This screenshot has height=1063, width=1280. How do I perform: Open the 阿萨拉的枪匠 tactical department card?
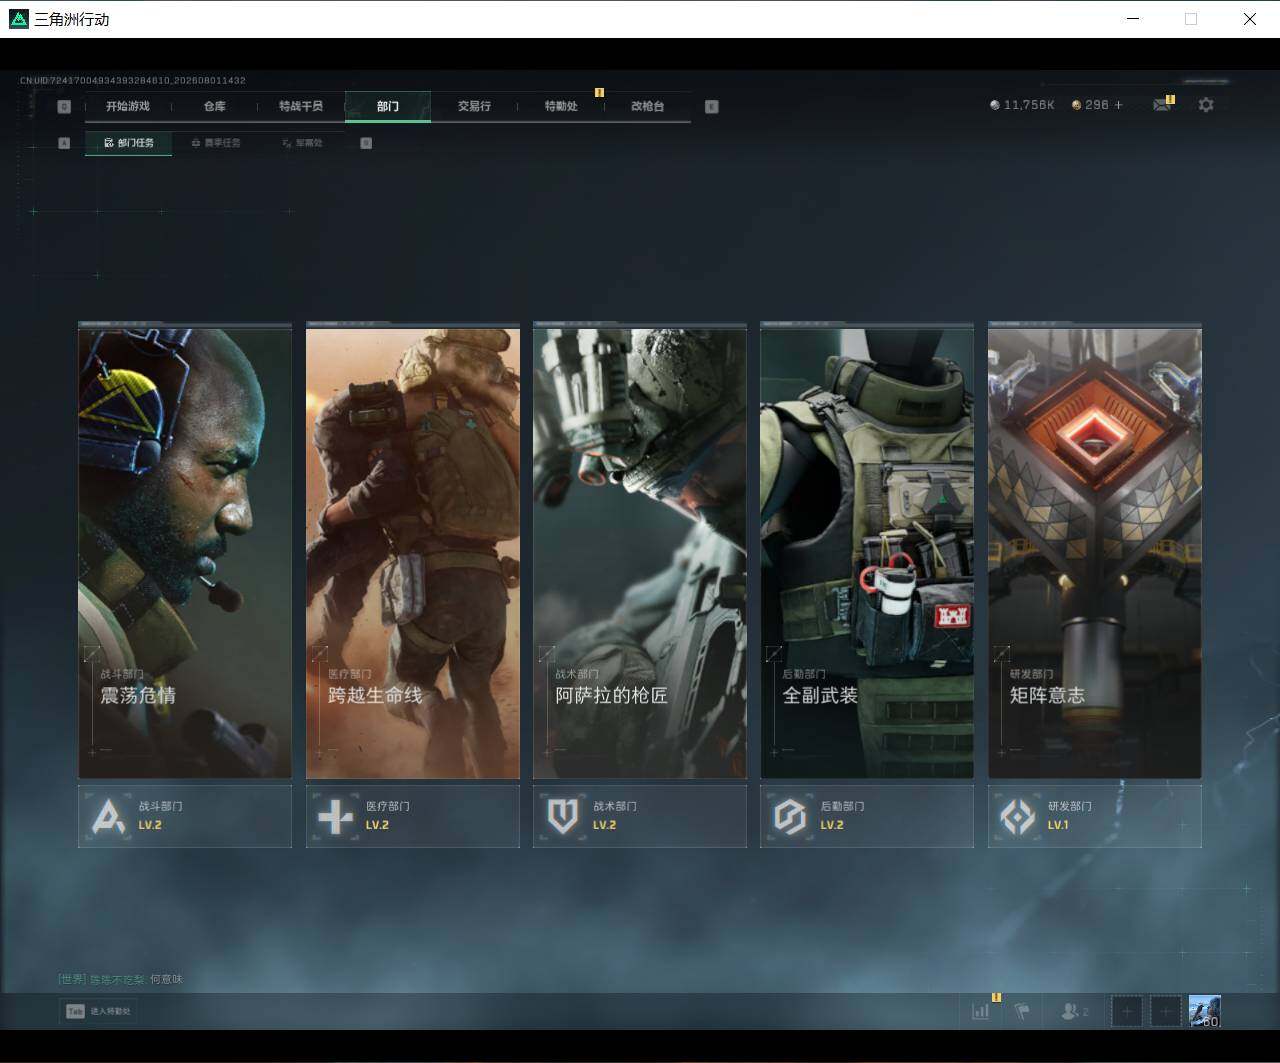[x=640, y=551]
